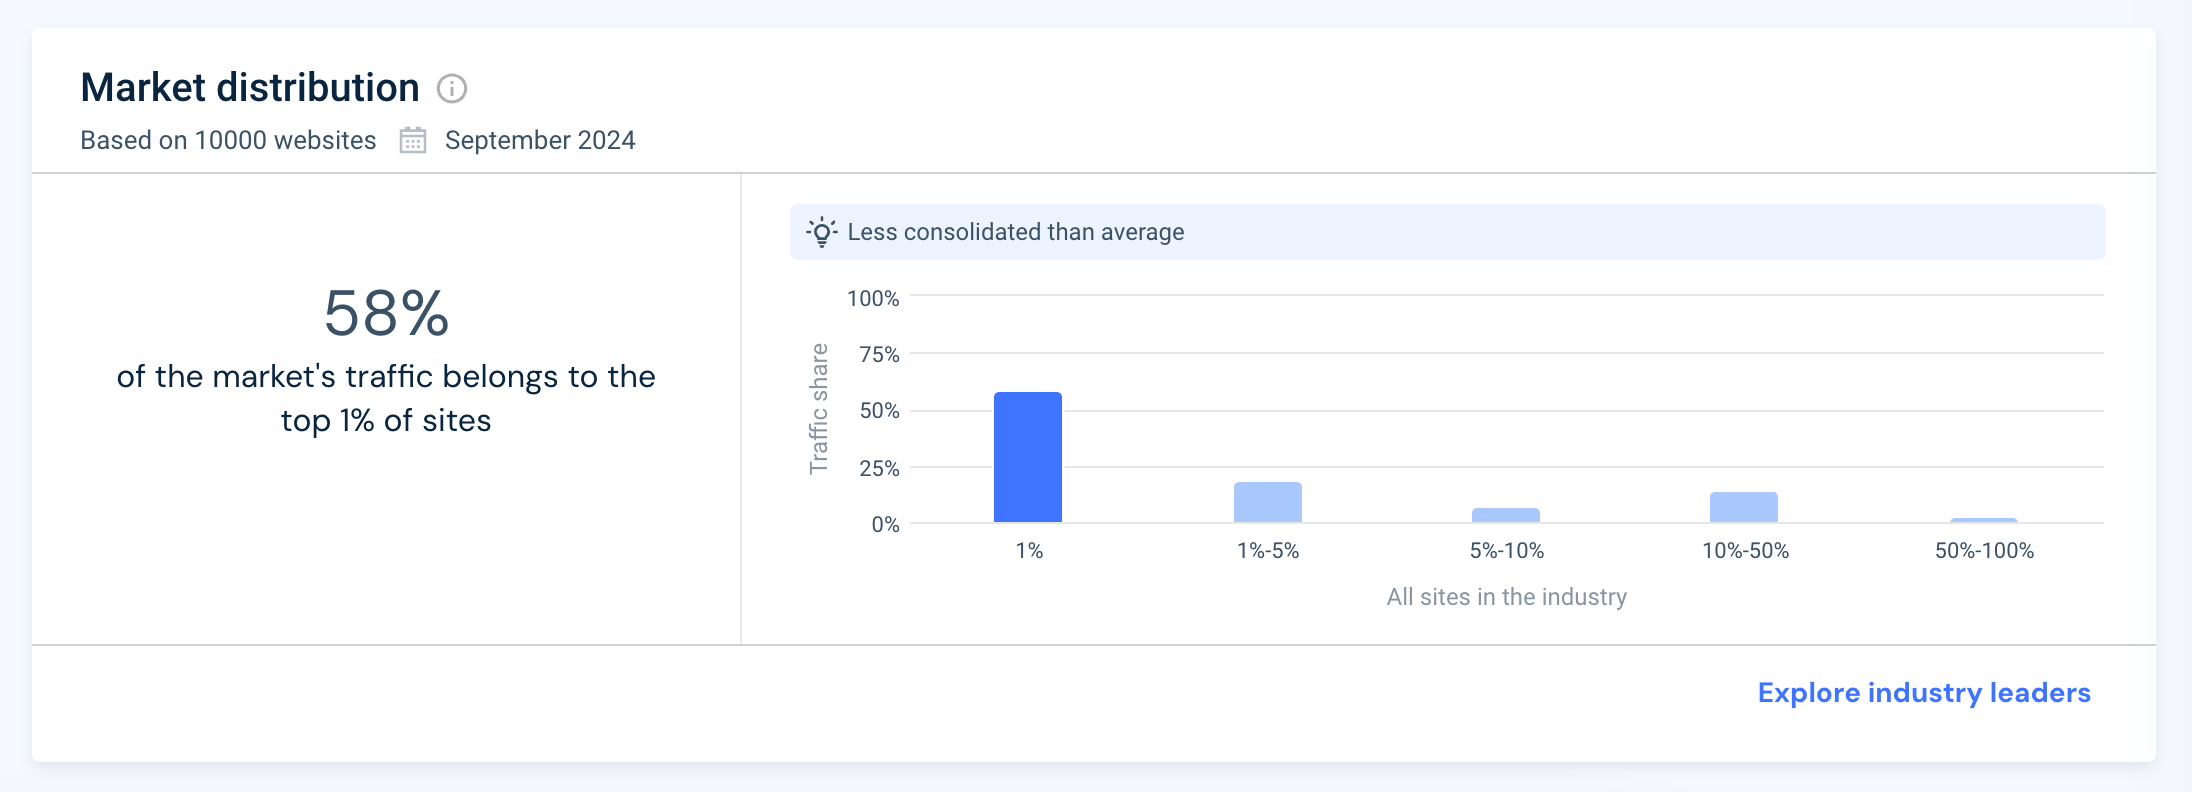
Task: Open the Explore industry leaders link
Action: tap(1923, 693)
